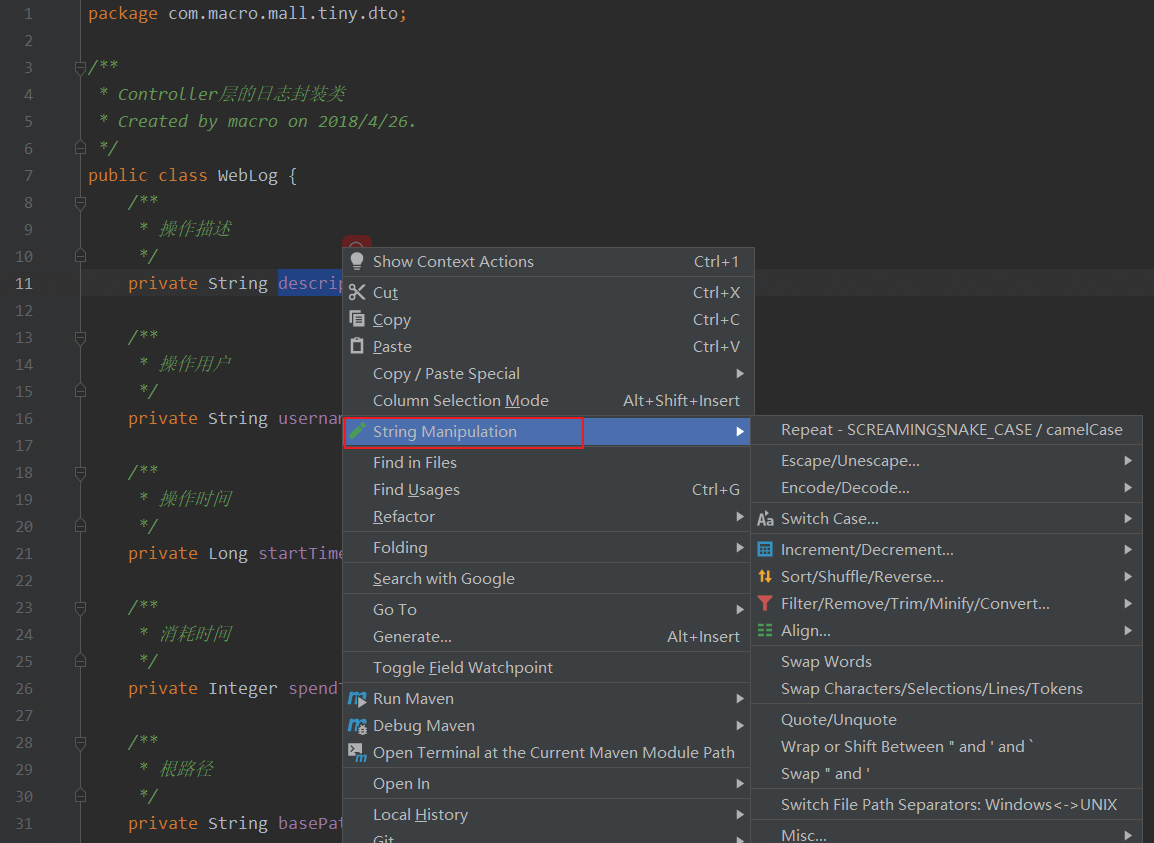This screenshot has height=843, width=1154.
Task: Click the class name WebLog
Action: tap(247, 175)
